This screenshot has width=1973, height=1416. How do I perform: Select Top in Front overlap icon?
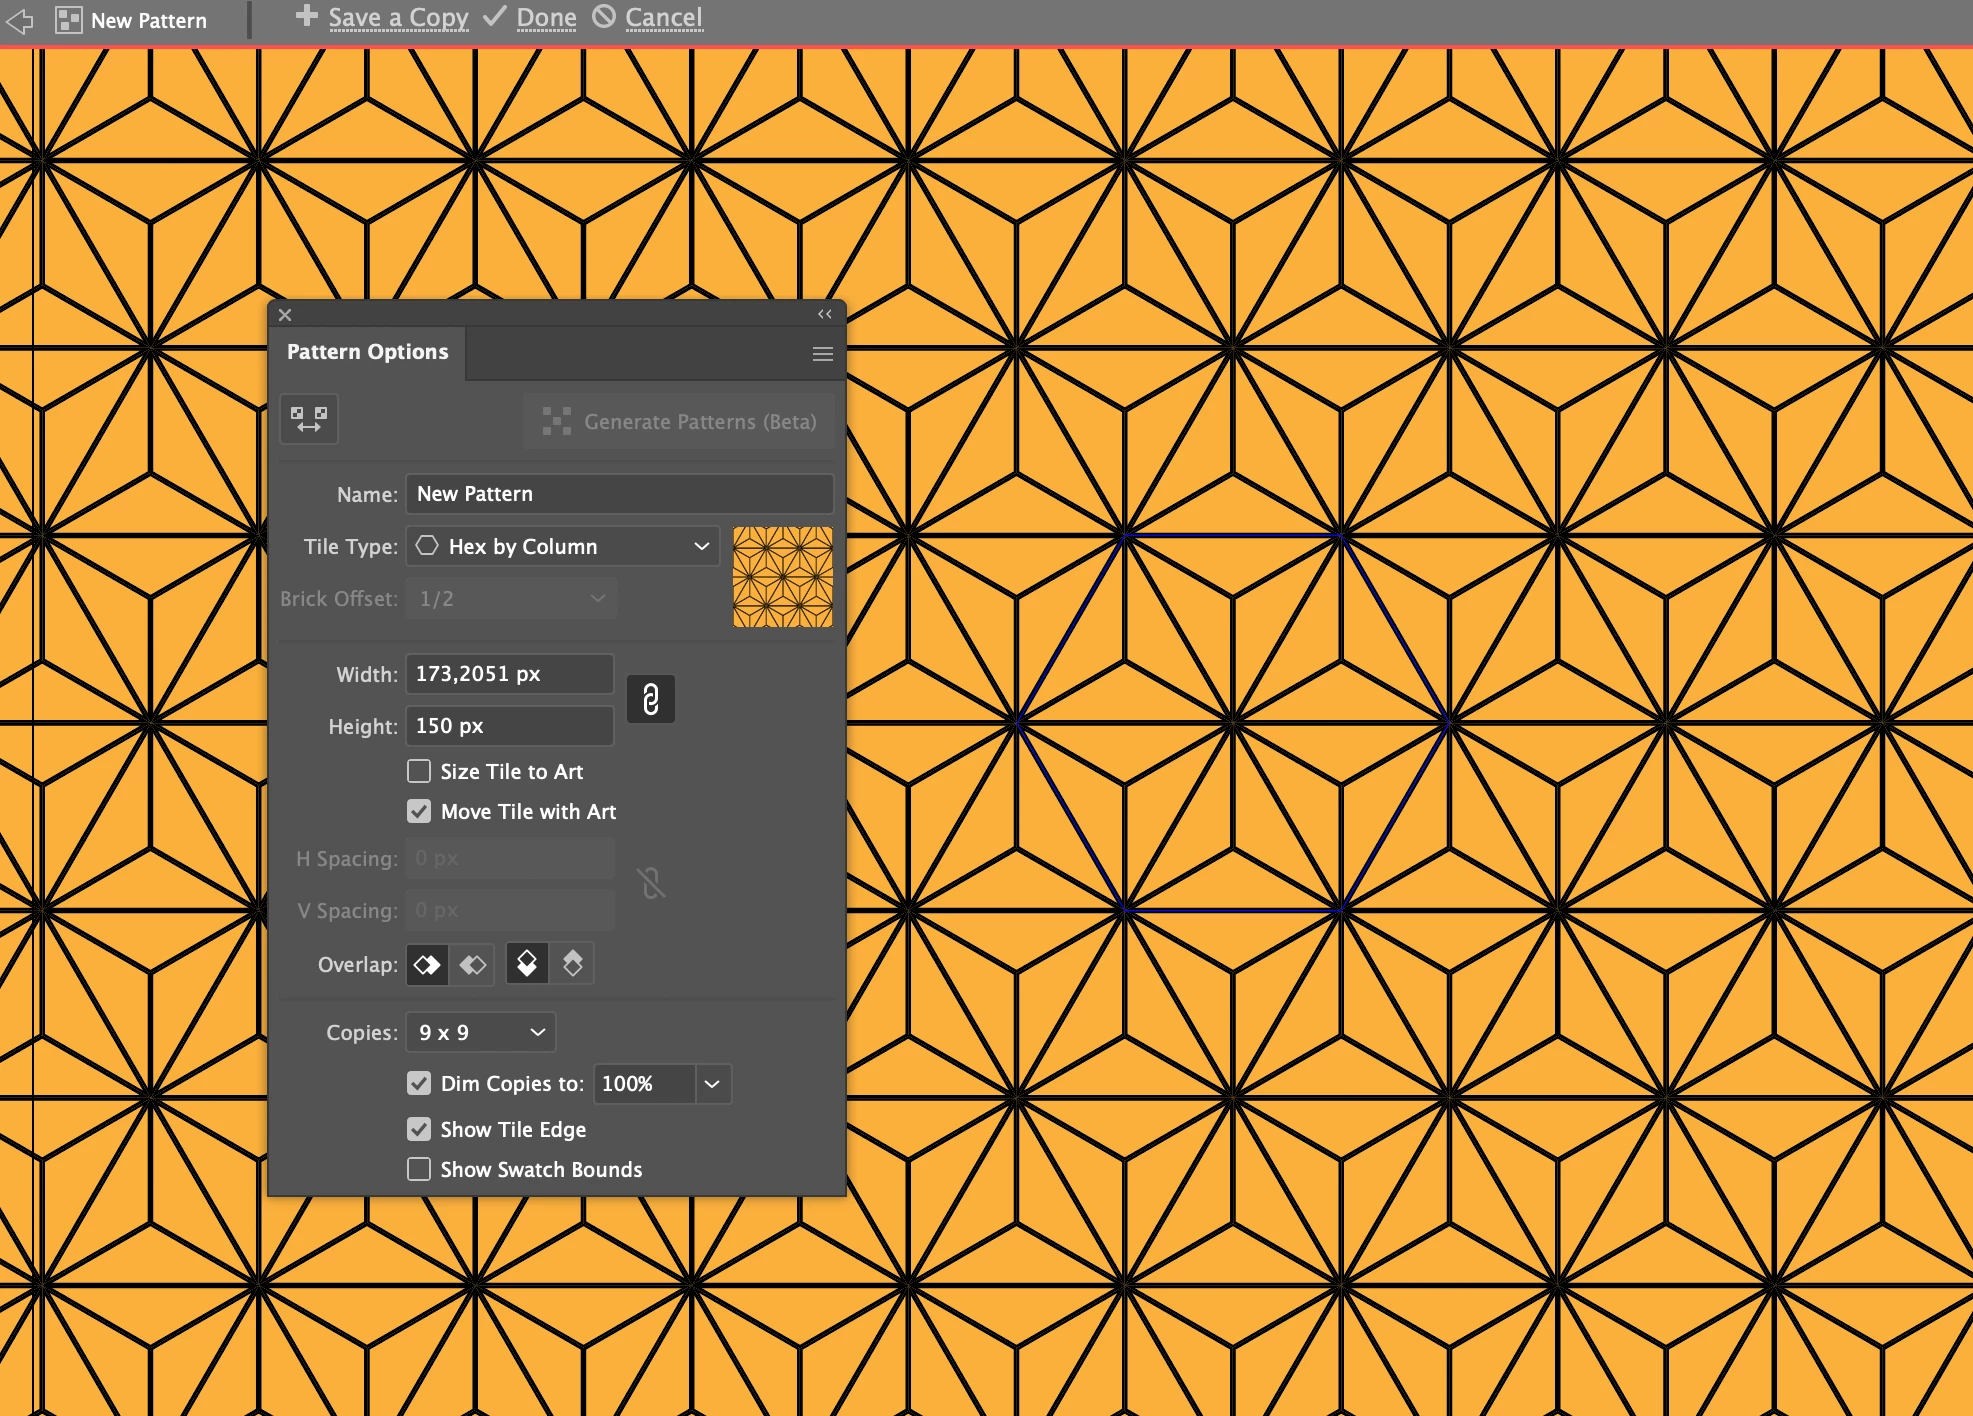click(x=527, y=964)
